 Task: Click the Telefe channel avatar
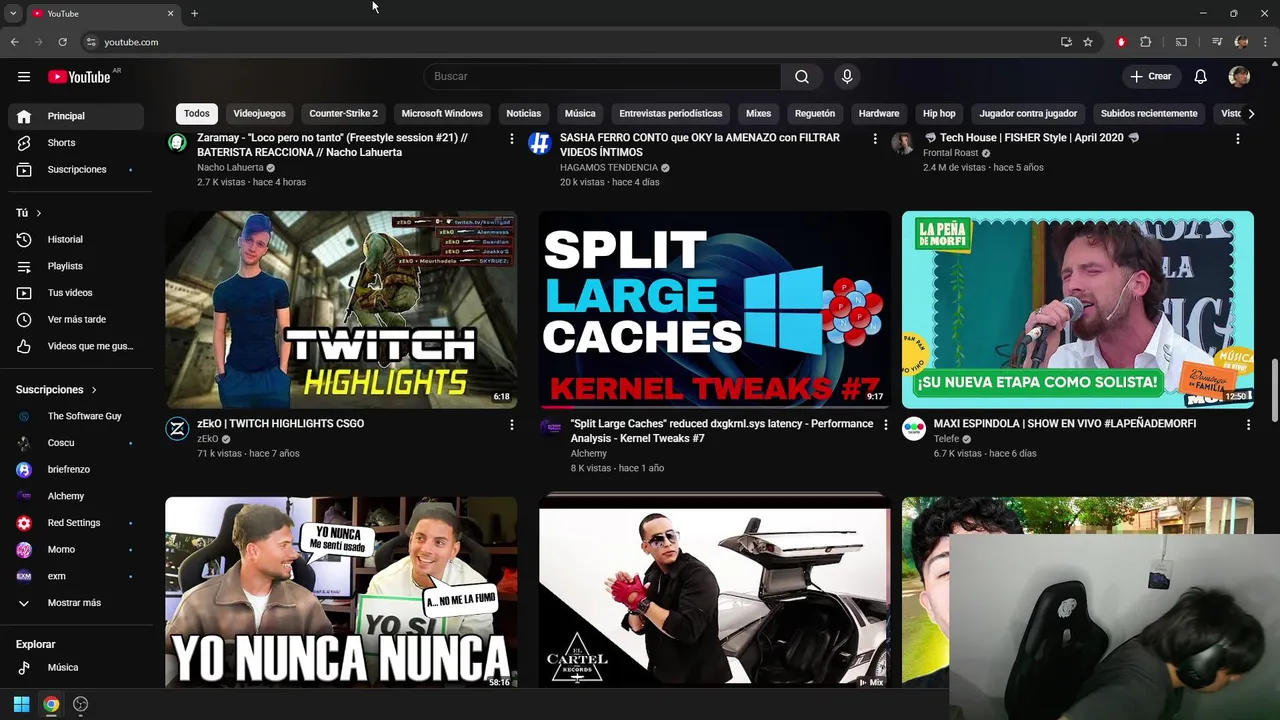click(x=914, y=429)
